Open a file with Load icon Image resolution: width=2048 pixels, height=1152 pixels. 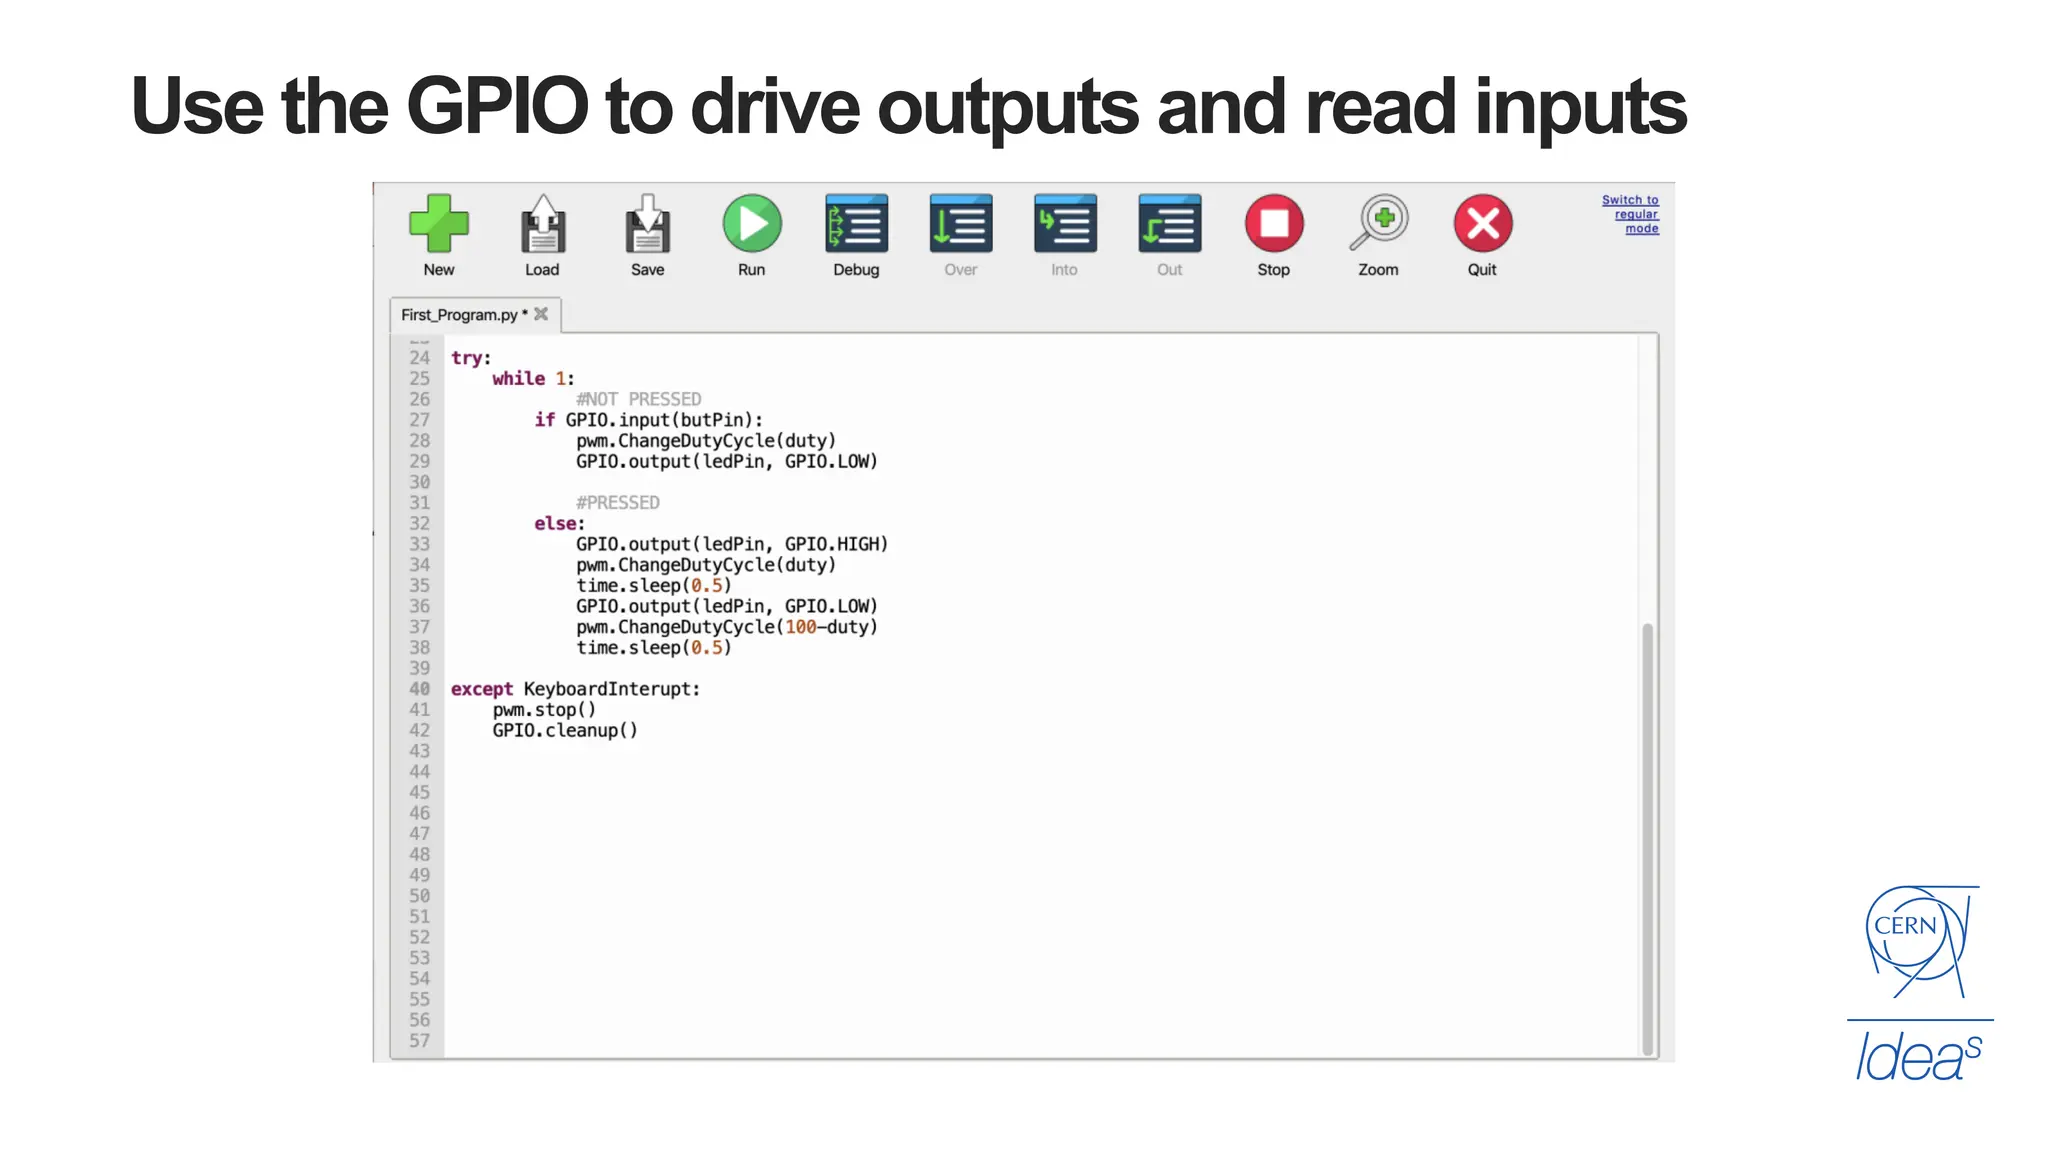(542, 223)
